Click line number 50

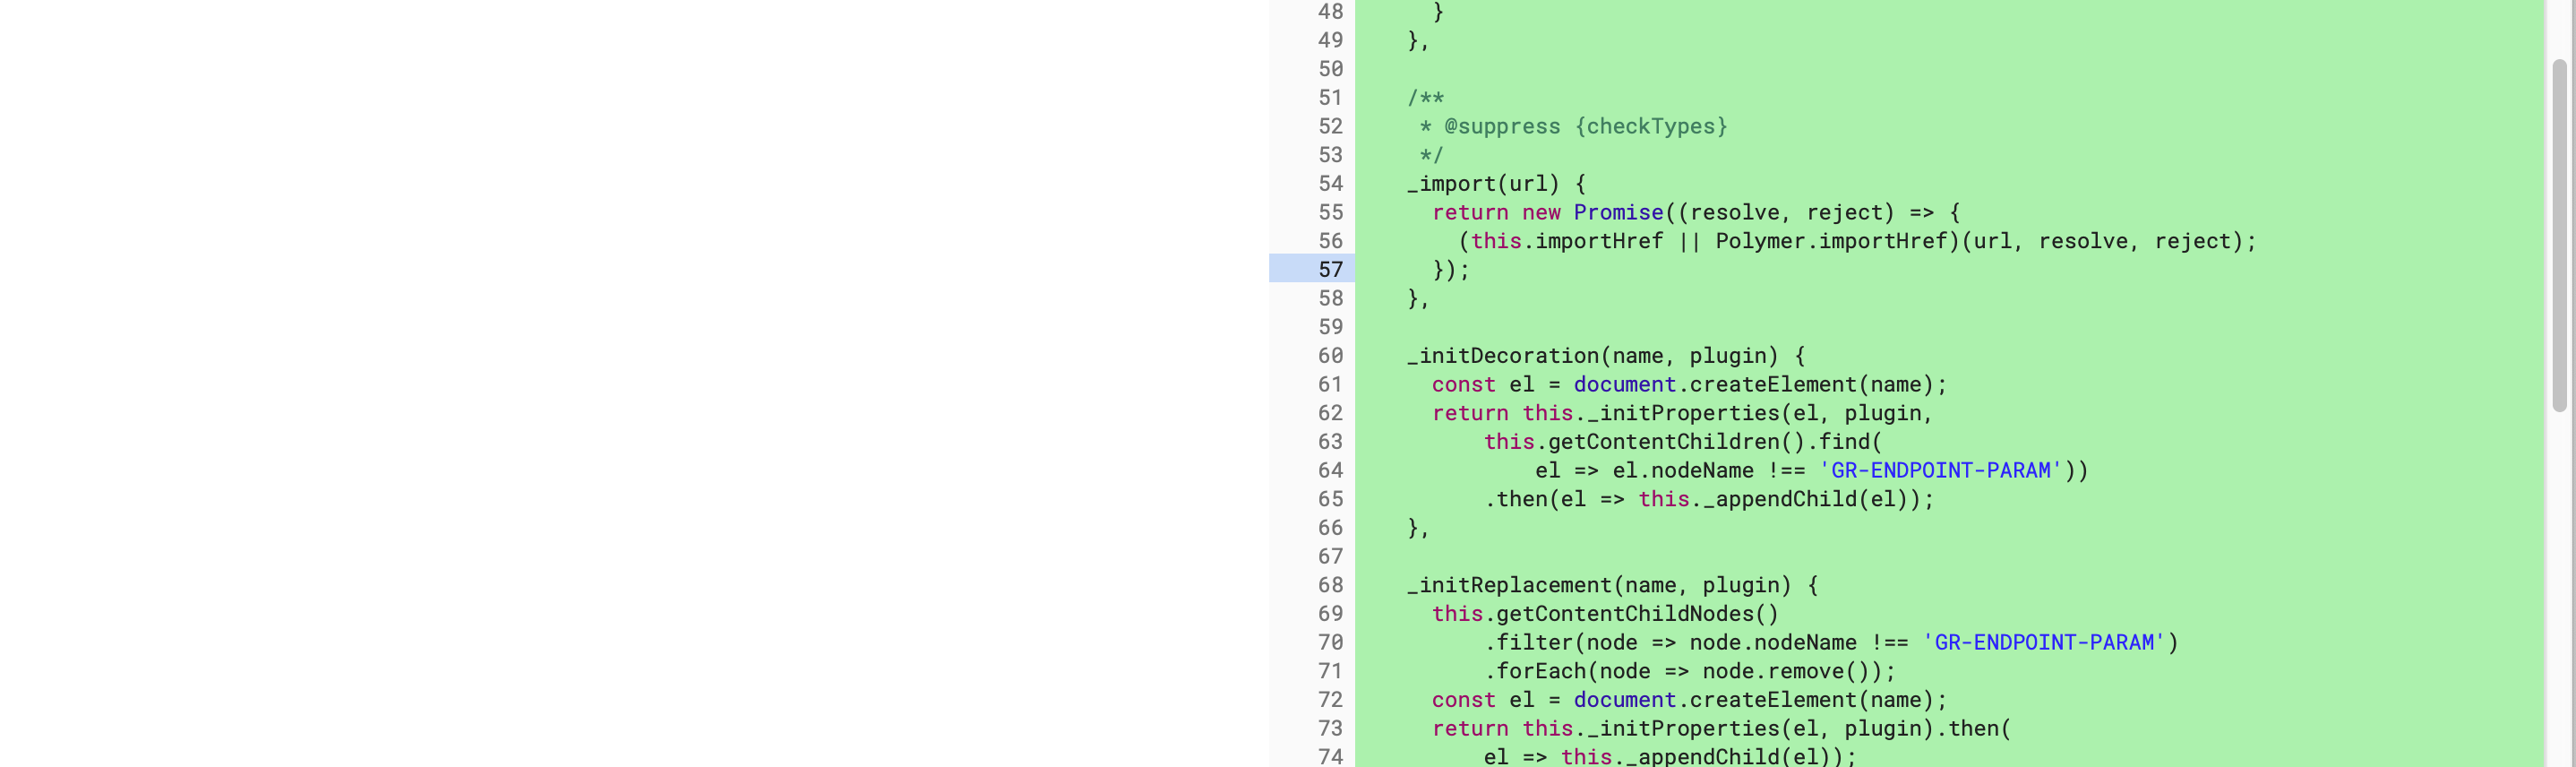click(1330, 69)
